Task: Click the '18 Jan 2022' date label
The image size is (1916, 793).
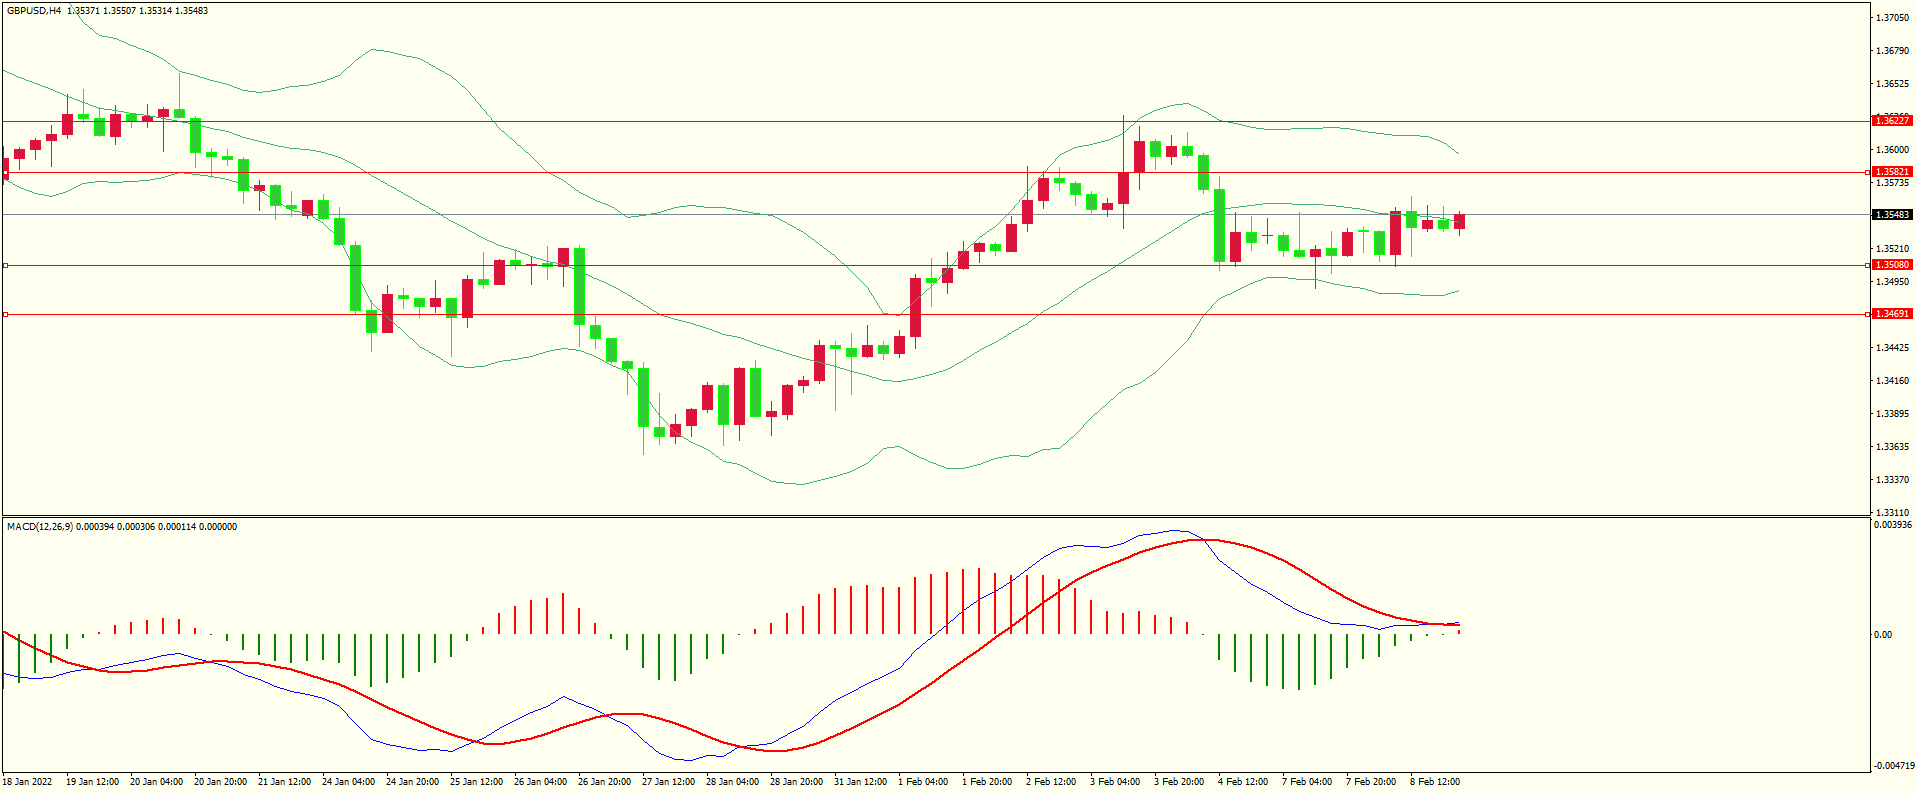Action: pos(28,782)
